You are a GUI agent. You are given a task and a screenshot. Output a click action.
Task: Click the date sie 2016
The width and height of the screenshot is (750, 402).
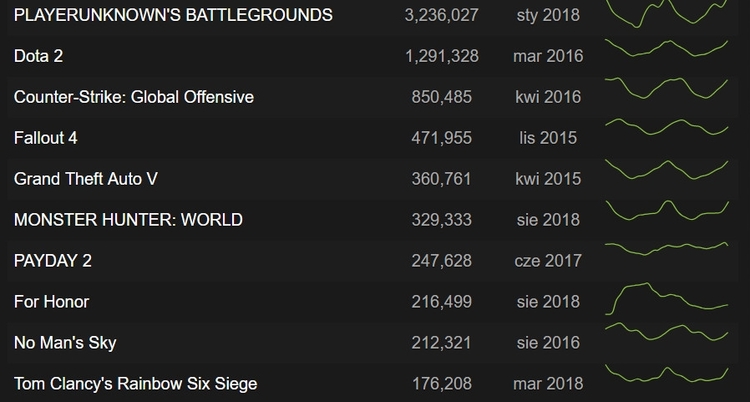pyautogui.click(x=548, y=343)
